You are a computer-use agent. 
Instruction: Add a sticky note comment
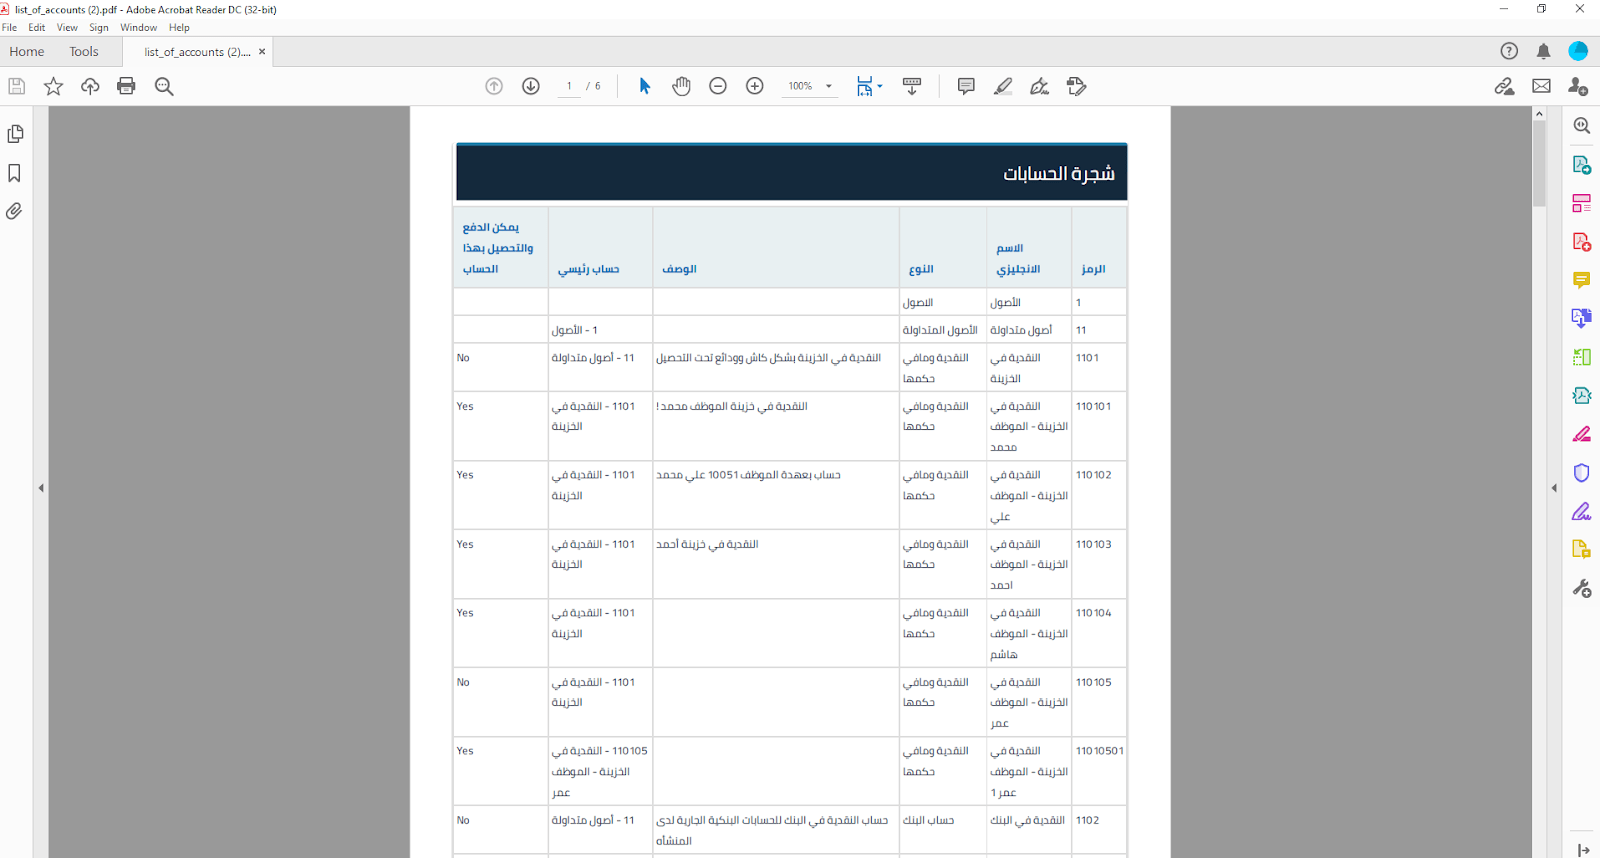coord(966,86)
